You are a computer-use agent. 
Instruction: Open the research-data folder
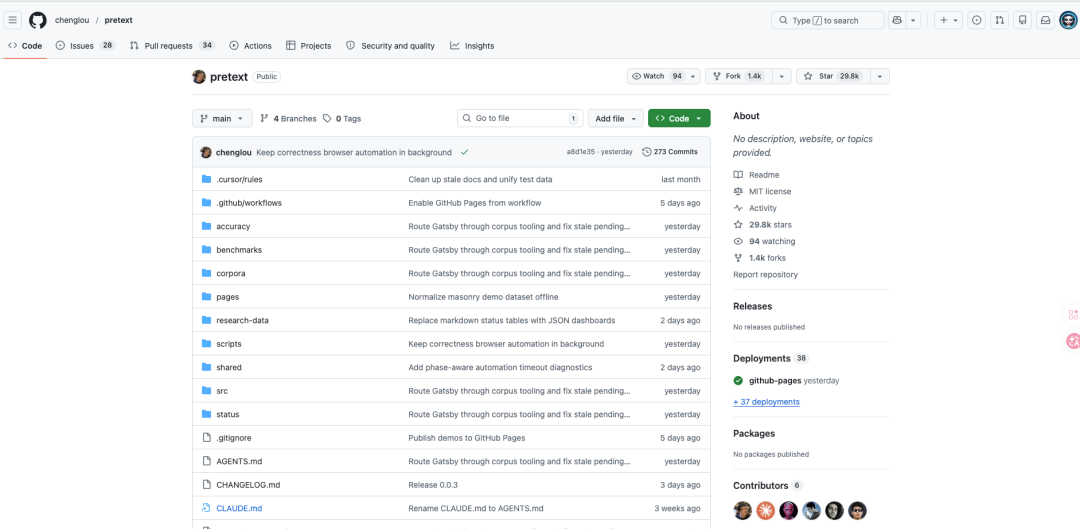pyautogui.click(x=240, y=320)
